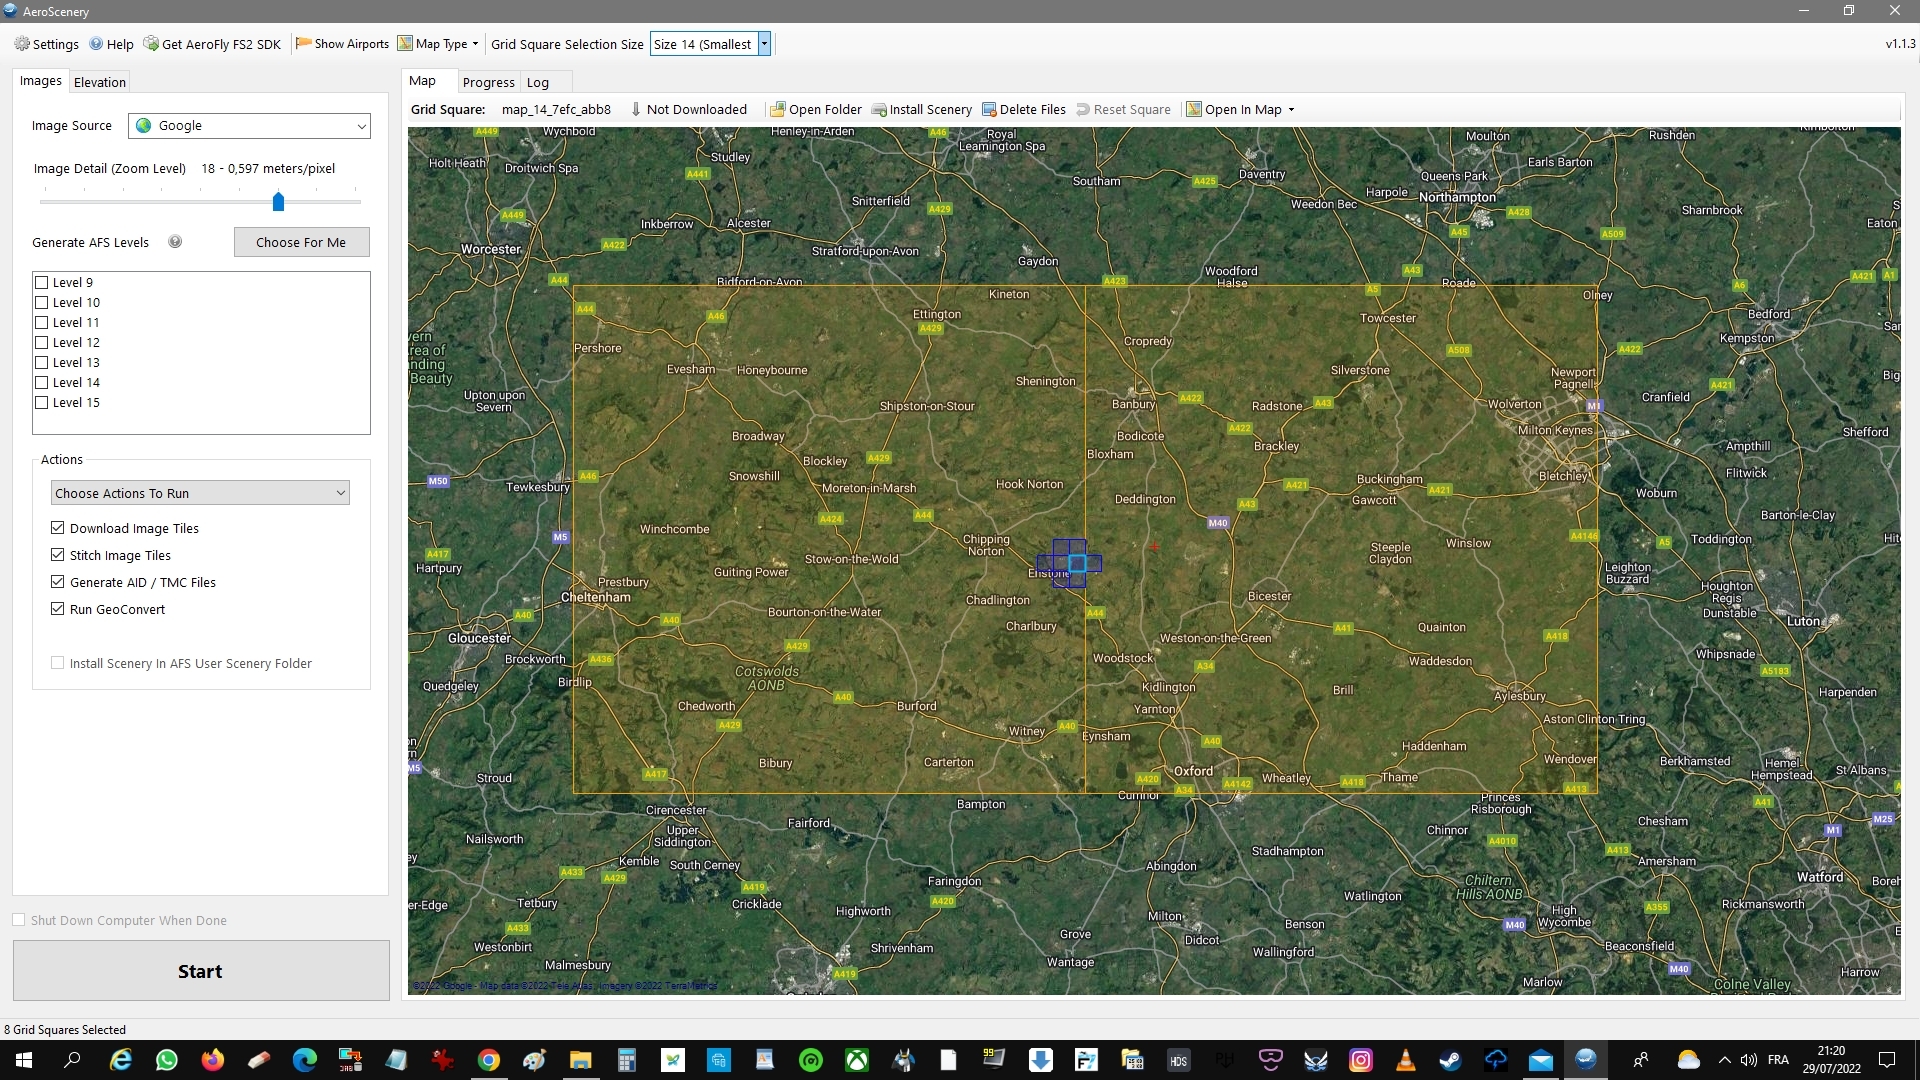Viewport: 1920px width, 1080px height.
Task: Click the Image Detail zoom level slider handle
Action: [x=278, y=202]
